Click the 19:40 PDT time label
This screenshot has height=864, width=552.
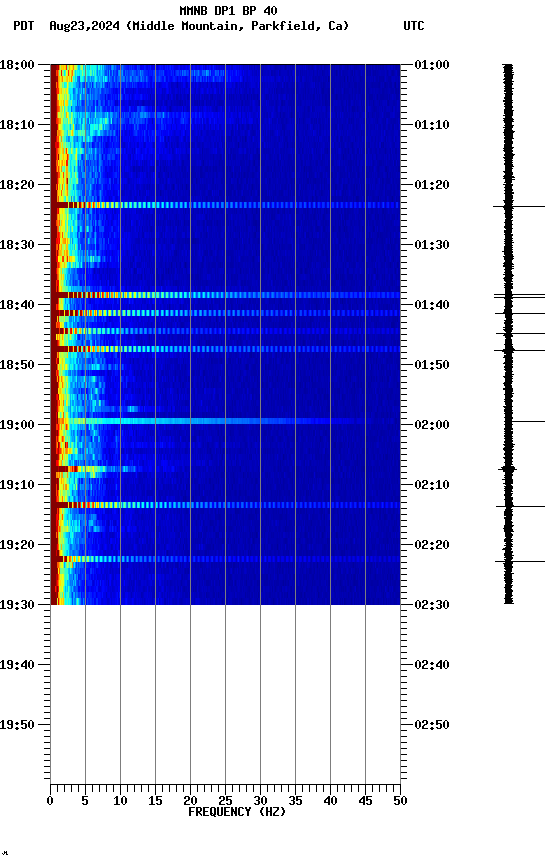[x=17, y=665]
